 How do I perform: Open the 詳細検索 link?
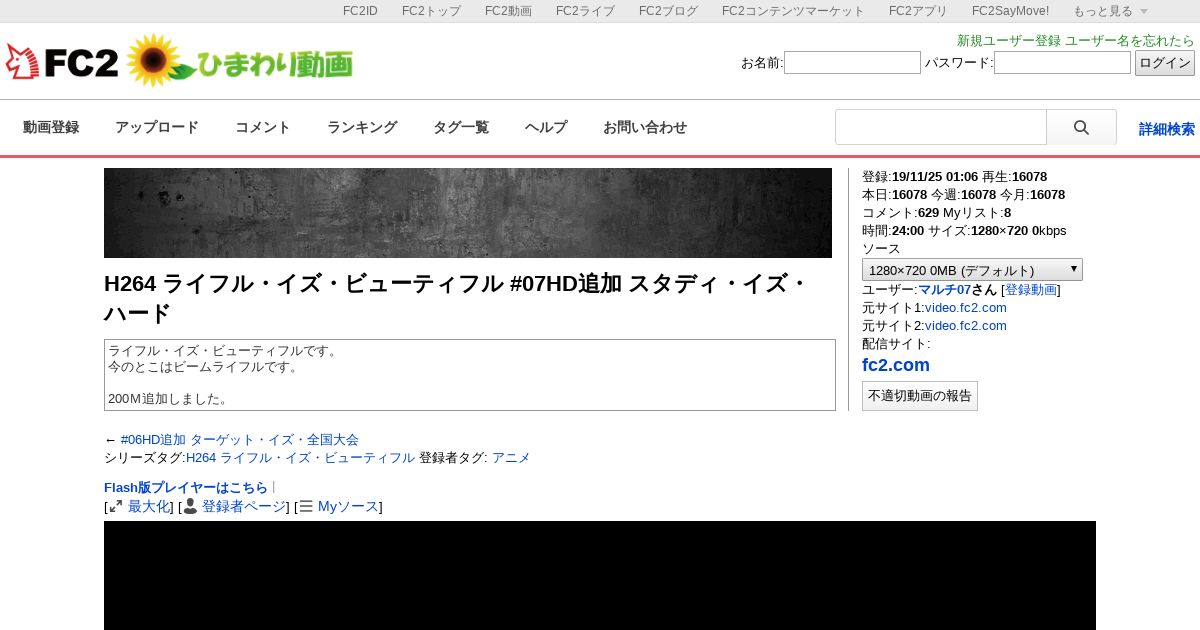point(1167,129)
